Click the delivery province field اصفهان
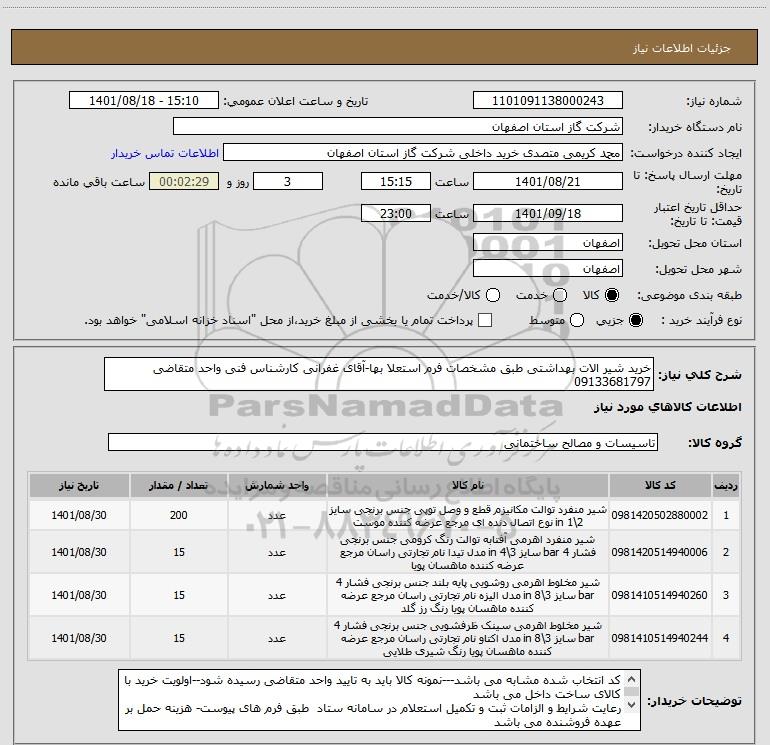The height and width of the screenshot is (745, 770). point(548,243)
